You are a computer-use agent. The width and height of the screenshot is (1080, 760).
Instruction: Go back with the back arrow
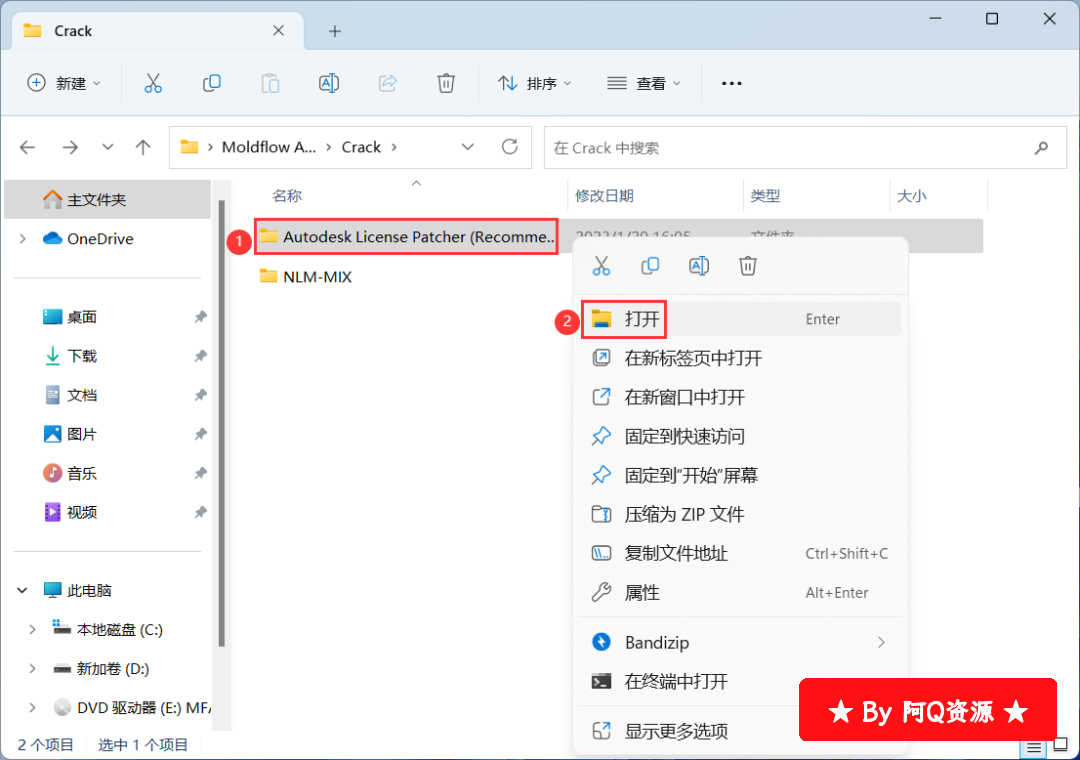28,147
